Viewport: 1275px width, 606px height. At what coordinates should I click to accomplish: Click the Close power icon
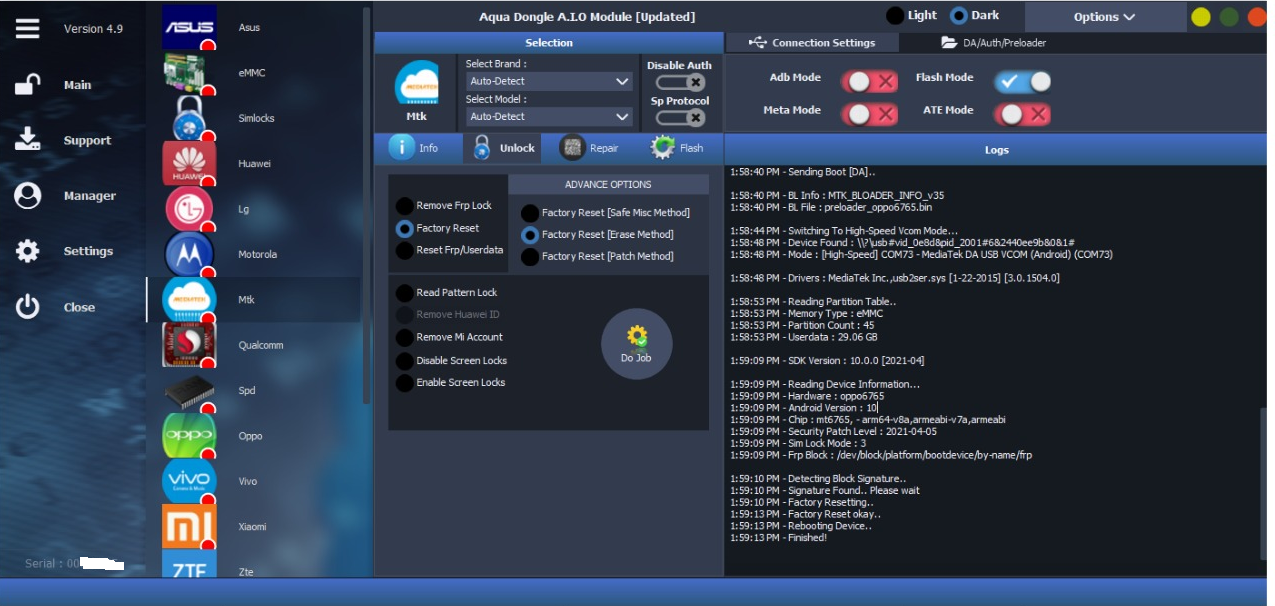(28, 307)
